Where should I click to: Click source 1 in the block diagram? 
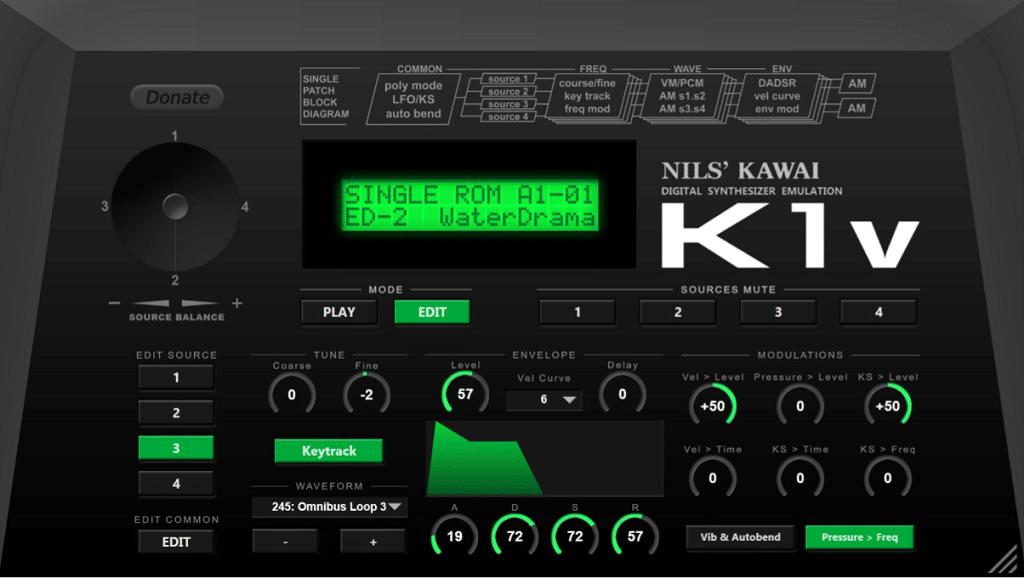tap(508, 78)
